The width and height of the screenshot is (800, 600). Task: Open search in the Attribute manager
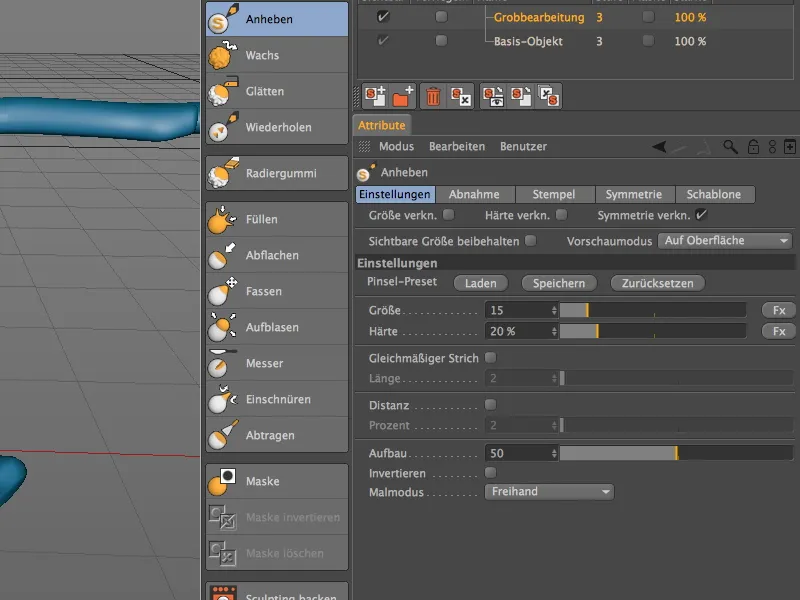tap(731, 147)
